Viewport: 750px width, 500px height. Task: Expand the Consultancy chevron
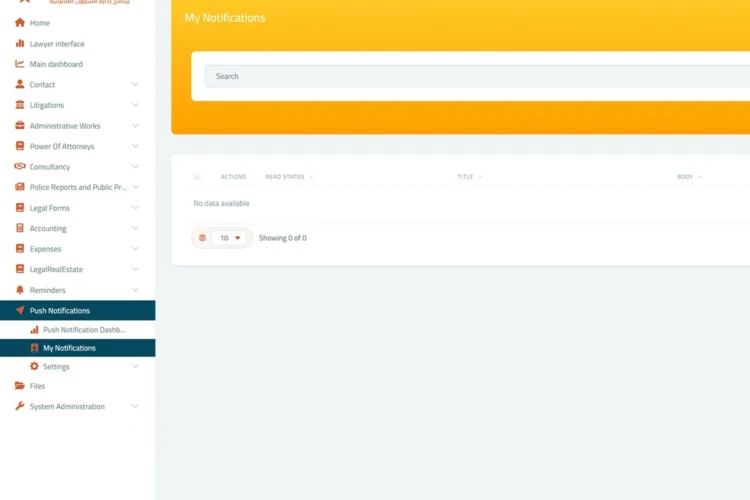[x=135, y=167]
